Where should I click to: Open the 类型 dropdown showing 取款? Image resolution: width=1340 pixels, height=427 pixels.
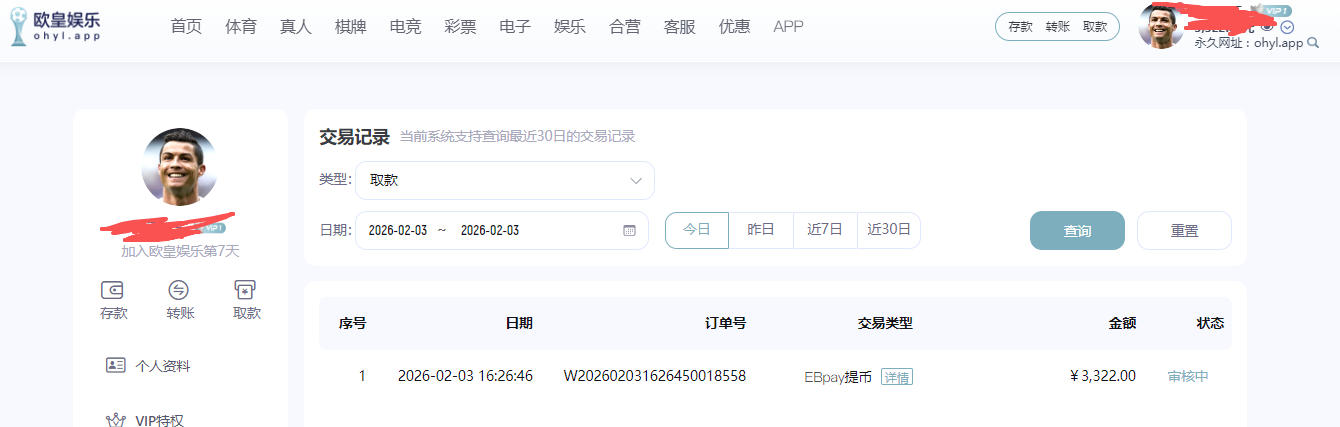click(x=505, y=181)
